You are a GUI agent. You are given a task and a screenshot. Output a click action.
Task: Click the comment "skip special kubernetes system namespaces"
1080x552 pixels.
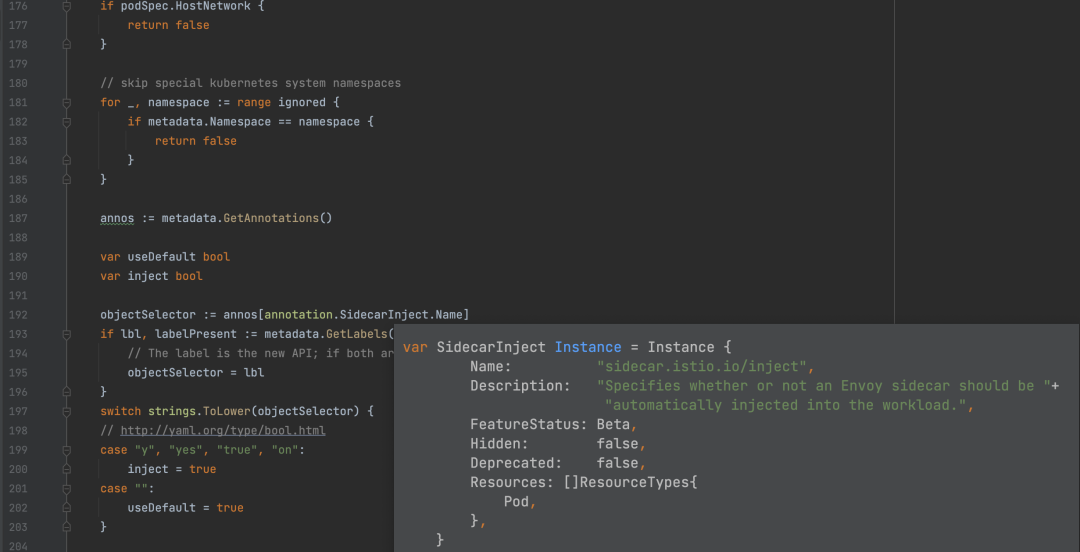(x=260, y=83)
